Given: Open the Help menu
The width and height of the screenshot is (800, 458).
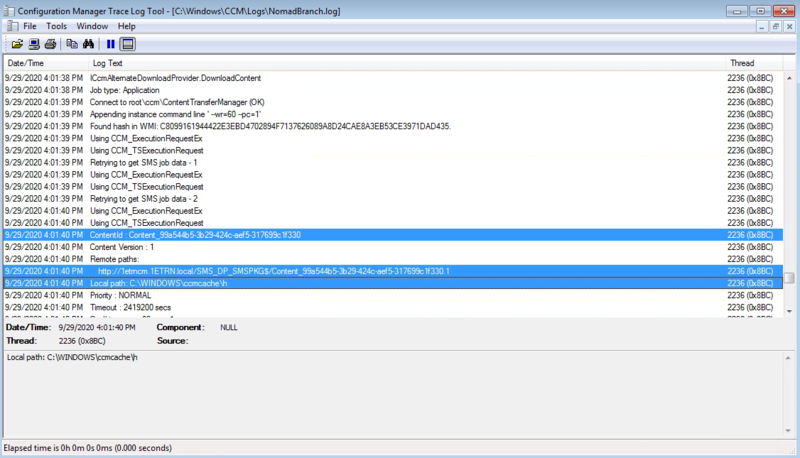Looking at the screenshot, I should click(x=126, y=26).
